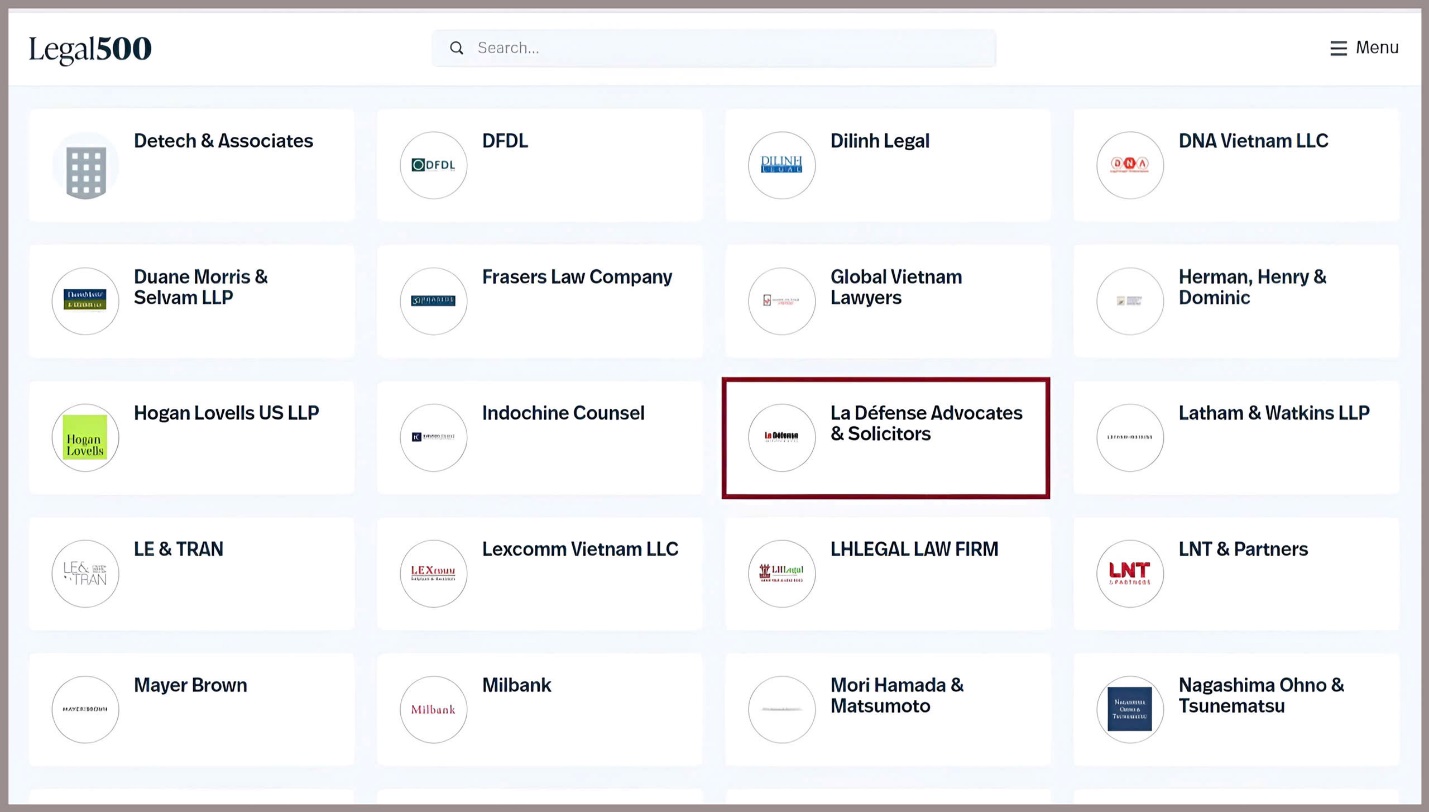Click the Latham & Watkins logo
The height and width of the screenshot is (812, 1429).
pyautogui.click(x=1130, y=437)
